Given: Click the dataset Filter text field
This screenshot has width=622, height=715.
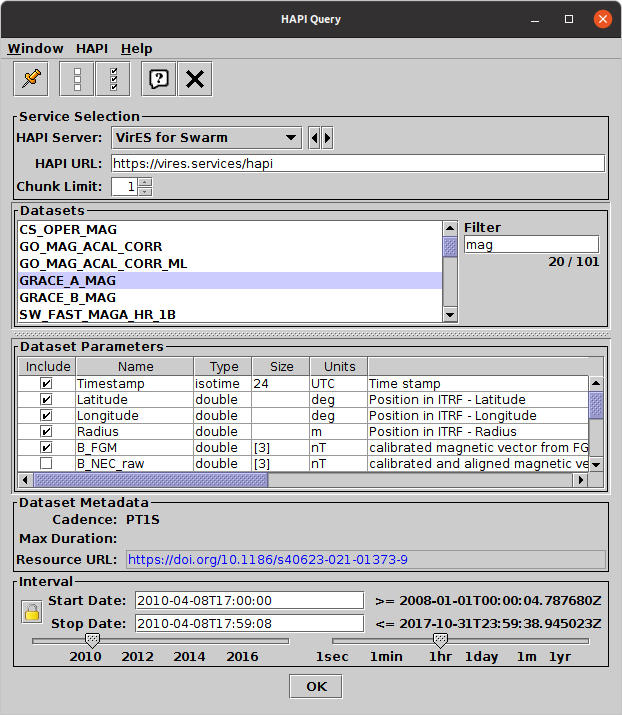Looking at the screenshot, I should point(530,244).
